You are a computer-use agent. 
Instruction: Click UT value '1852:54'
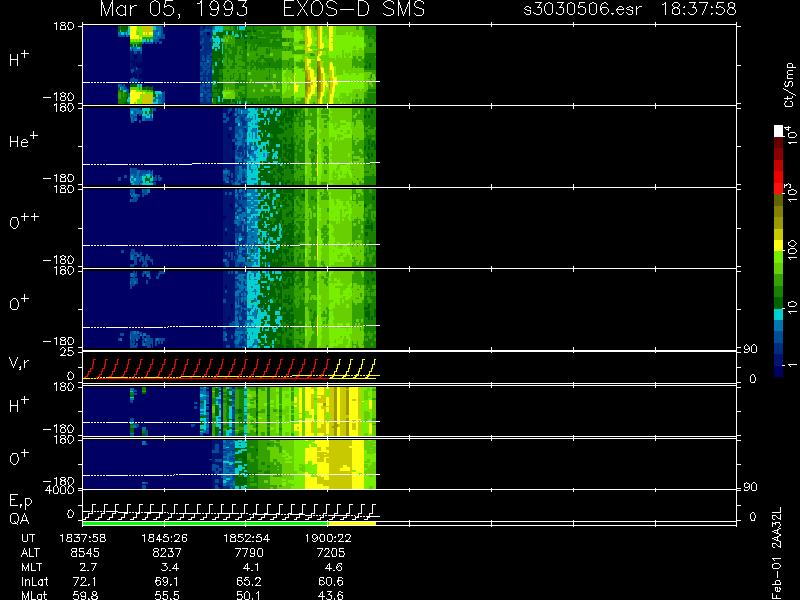tap(246, 538)
